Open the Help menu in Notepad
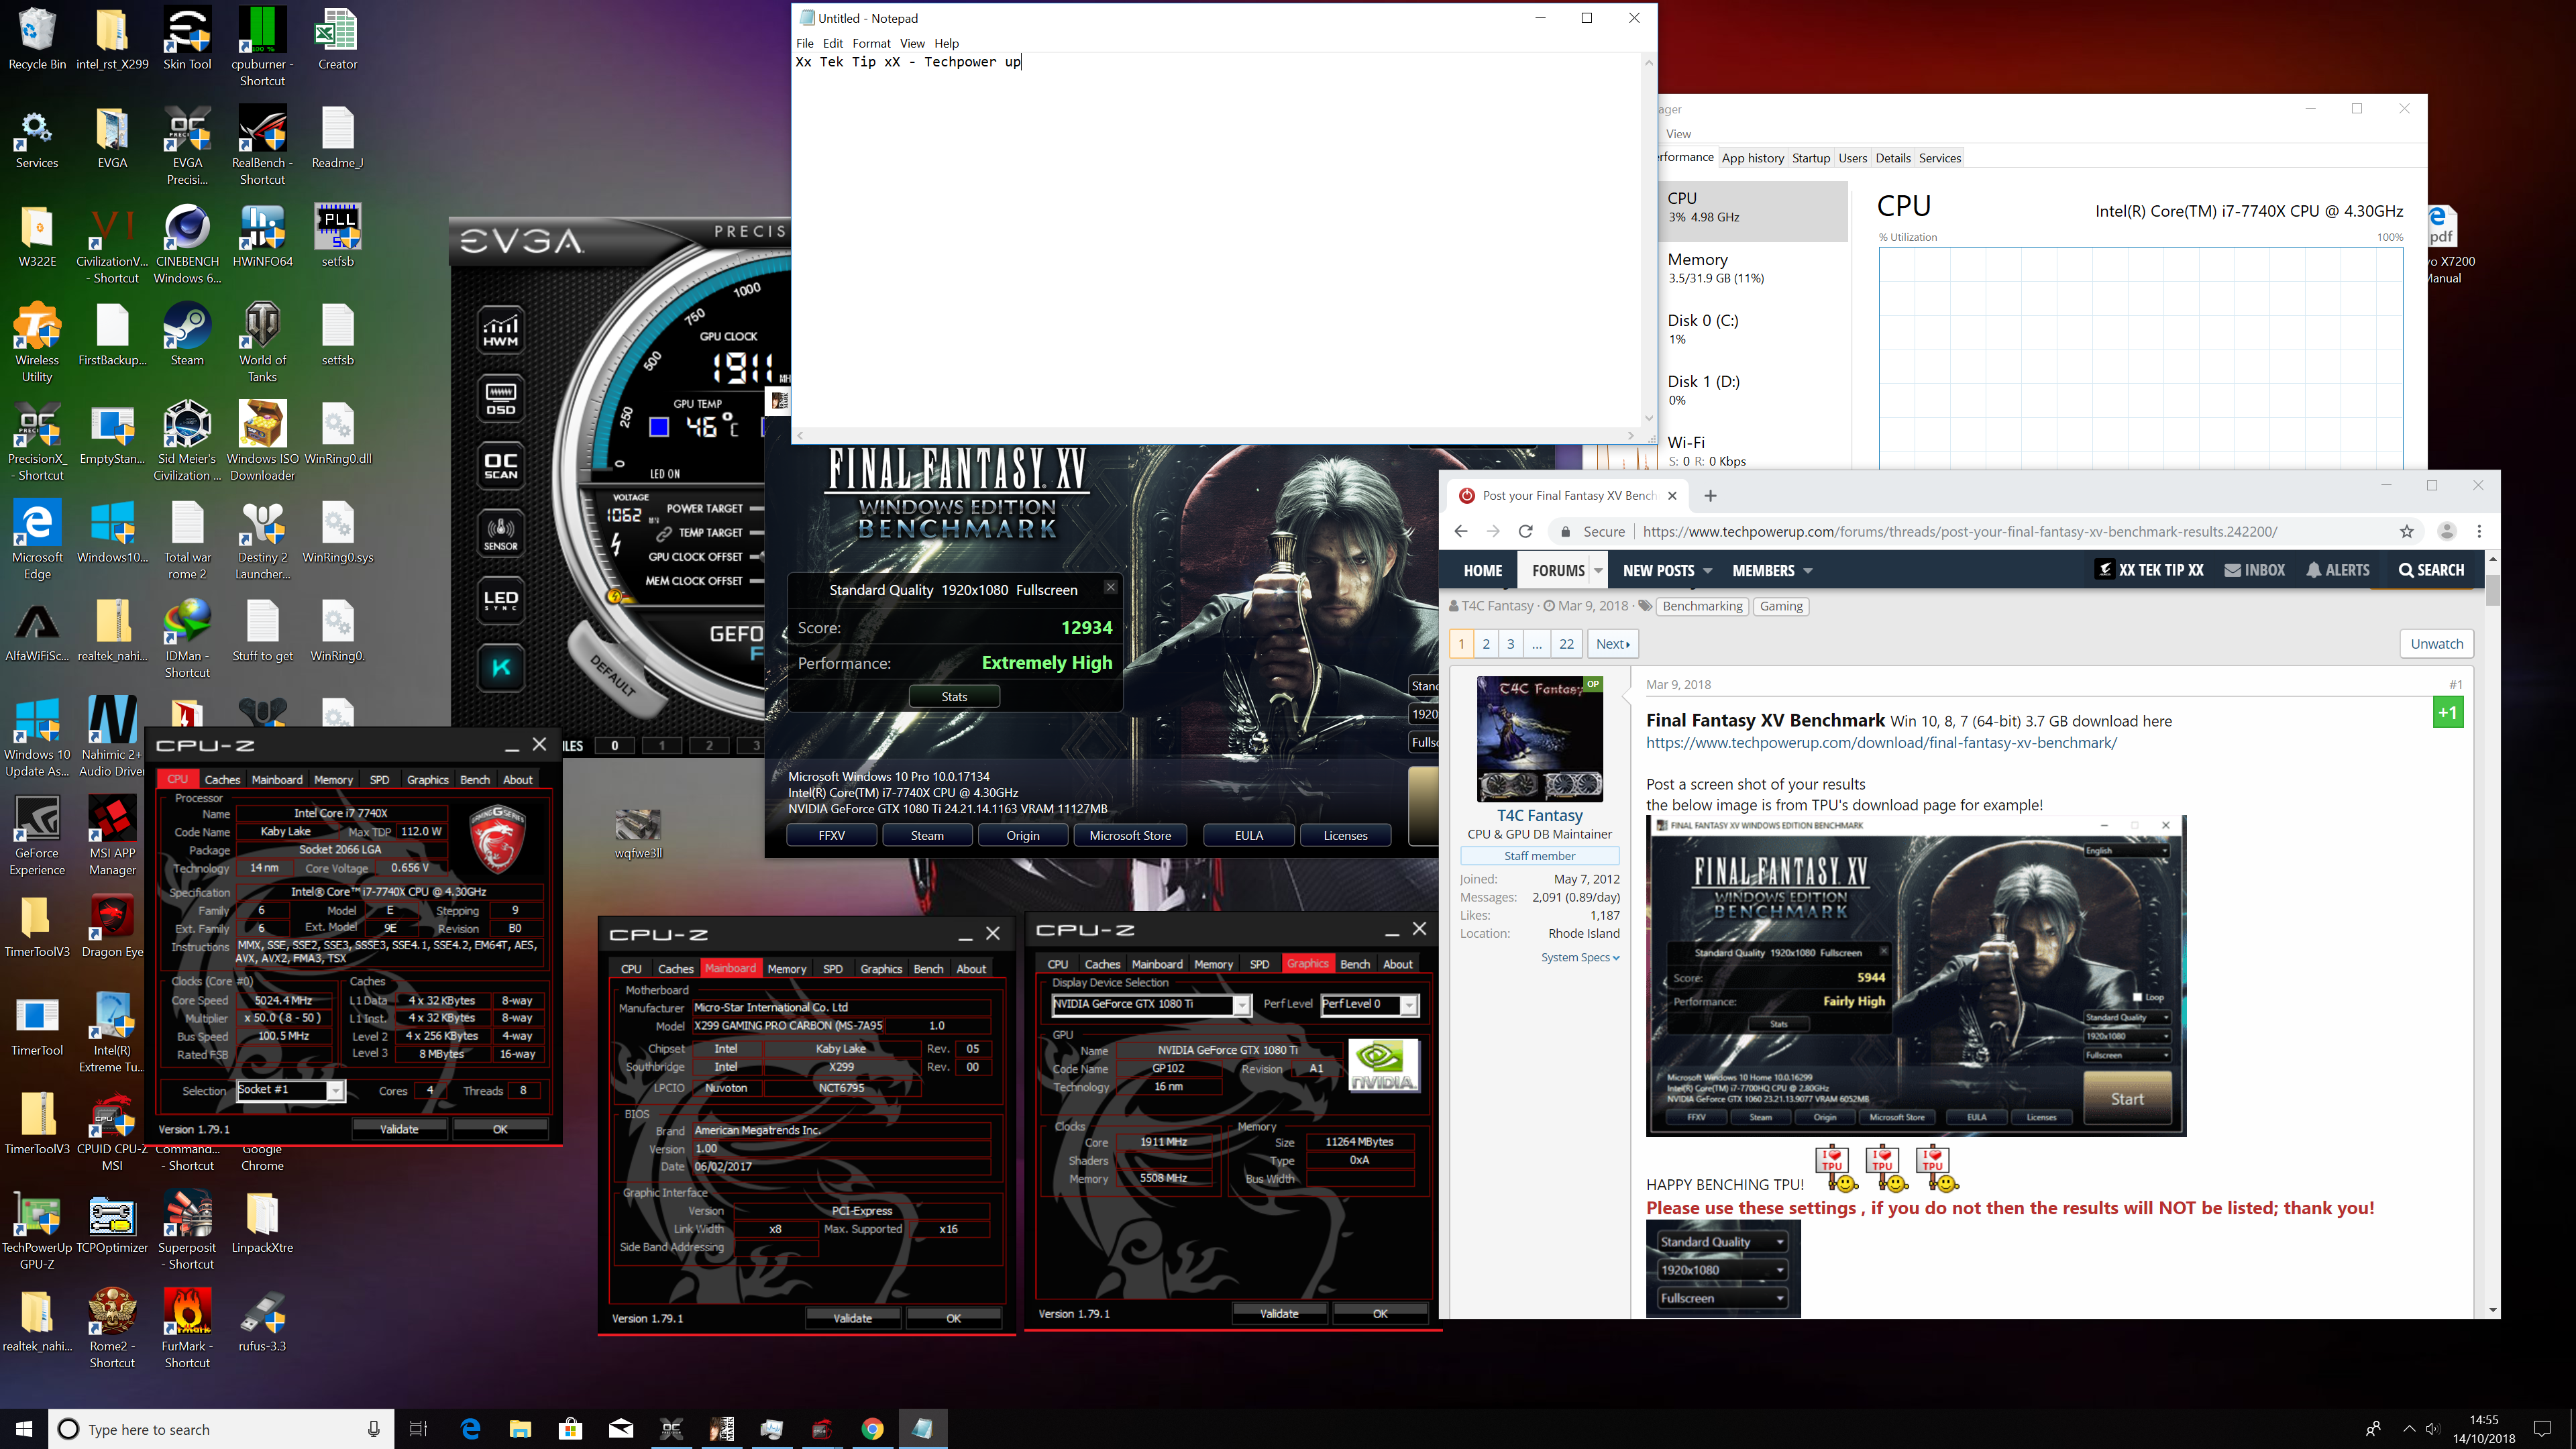This screenshot has height=1449, width=2576. 946,43
